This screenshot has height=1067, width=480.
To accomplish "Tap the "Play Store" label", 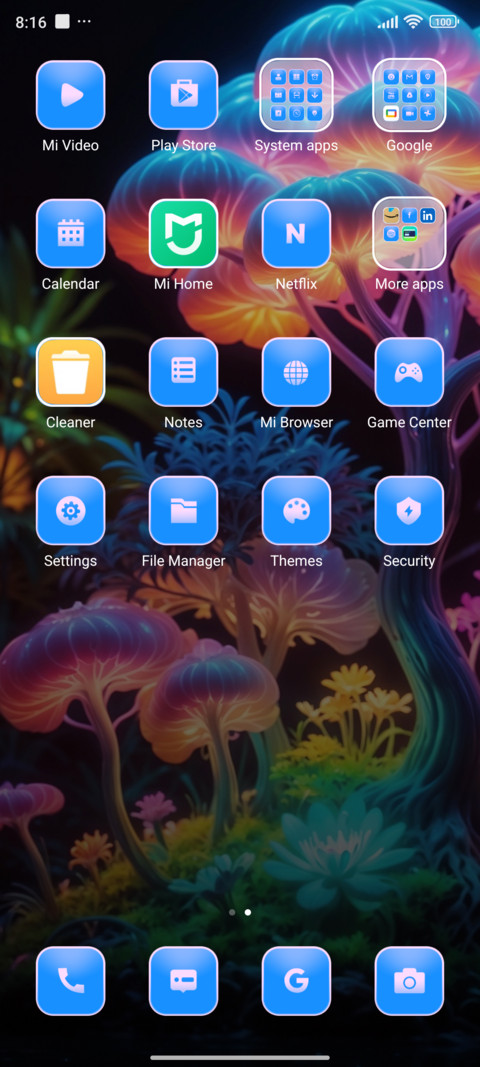I will click(x=183, y=146).
